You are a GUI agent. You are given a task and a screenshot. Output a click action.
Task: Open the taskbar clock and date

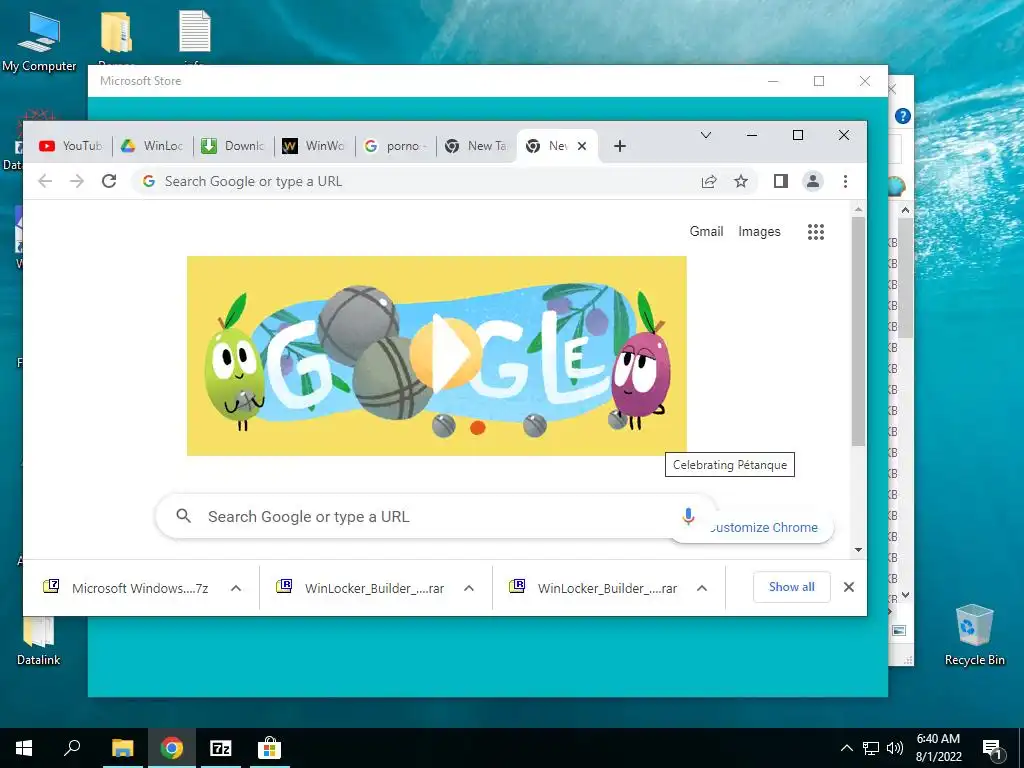[x=938, y=748]
